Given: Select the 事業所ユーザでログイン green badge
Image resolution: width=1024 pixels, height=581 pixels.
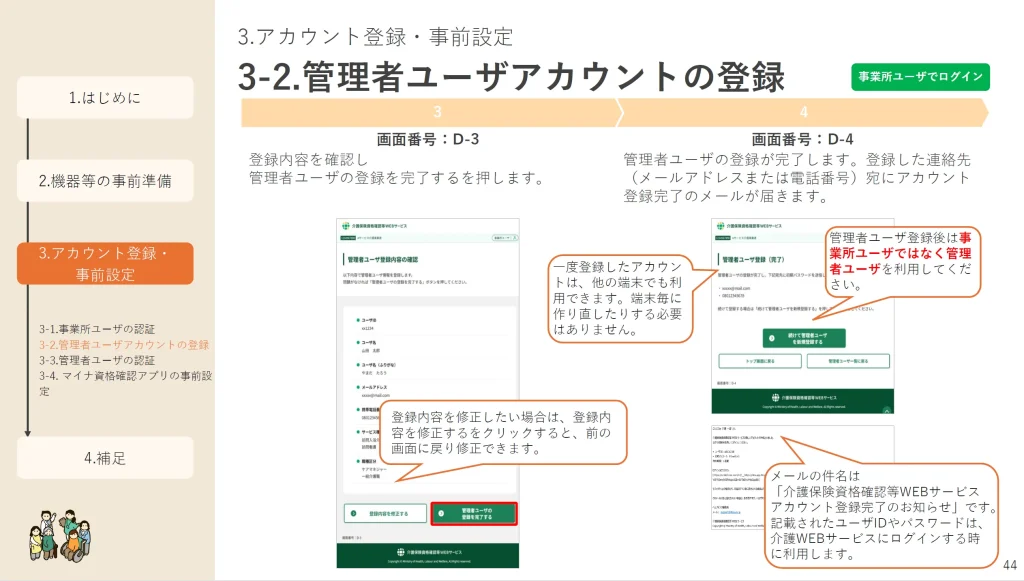Looking at the screenshot, I should (920, 77).
